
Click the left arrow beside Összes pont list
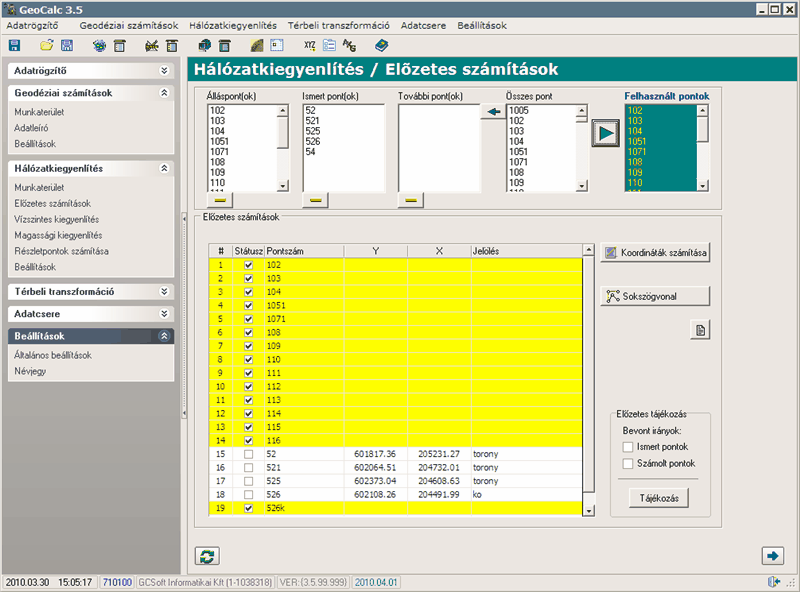pyautogui.click(x=493, y=111)
